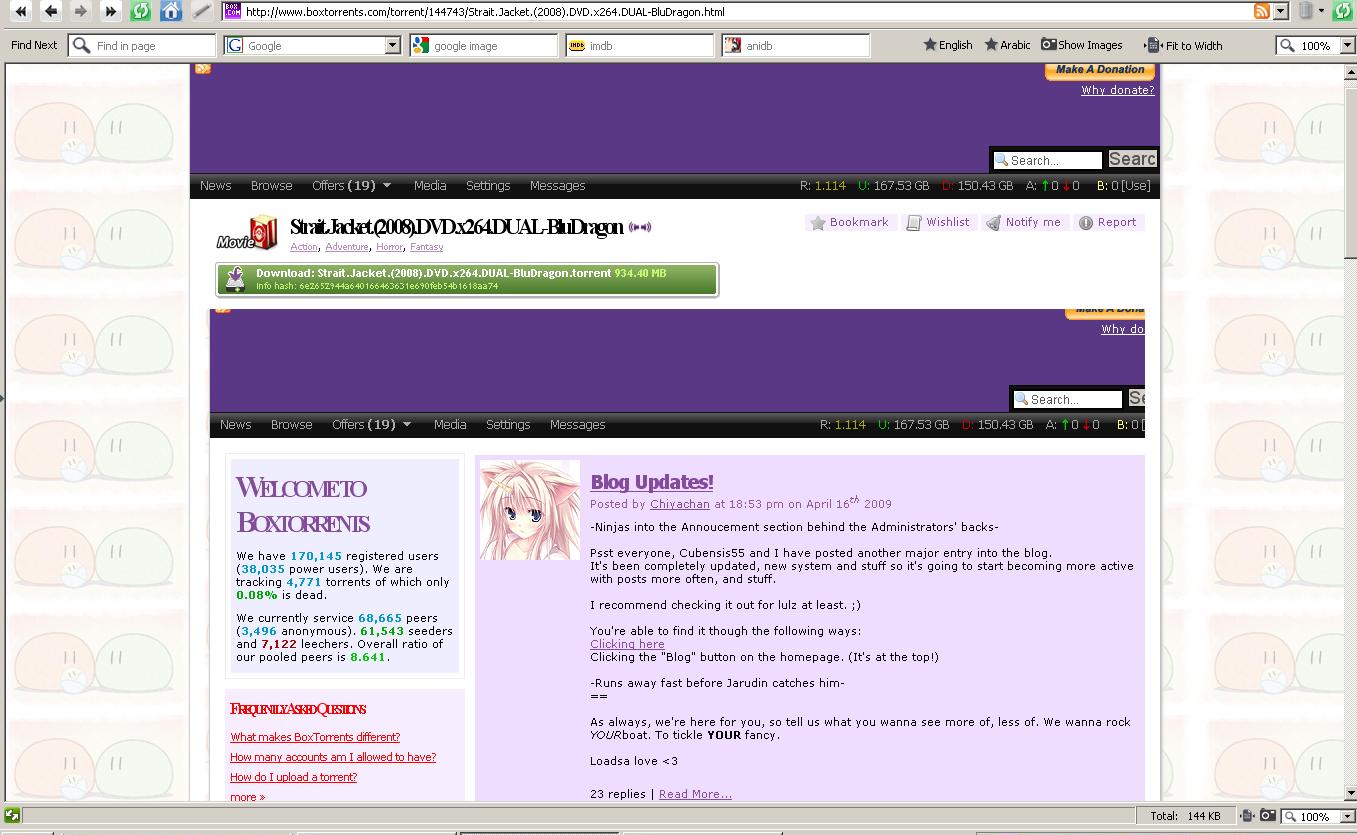The image size is (1357, 835).
Task: Click the Find in page field
Action: pos(142,45)
